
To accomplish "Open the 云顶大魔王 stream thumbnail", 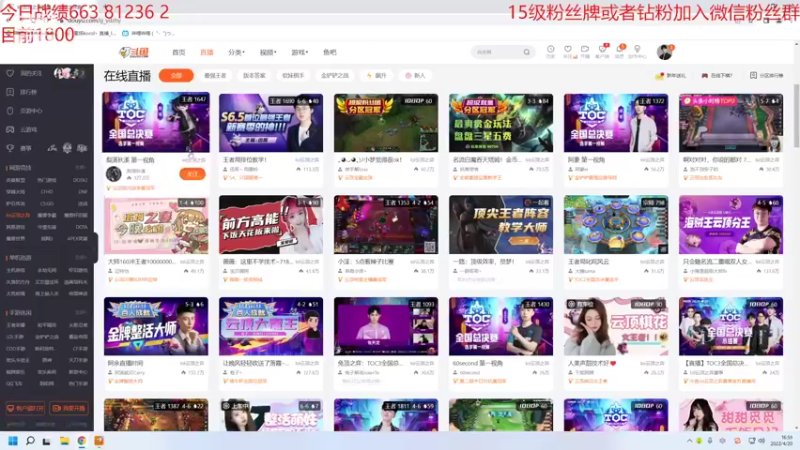I will point(271,327).
